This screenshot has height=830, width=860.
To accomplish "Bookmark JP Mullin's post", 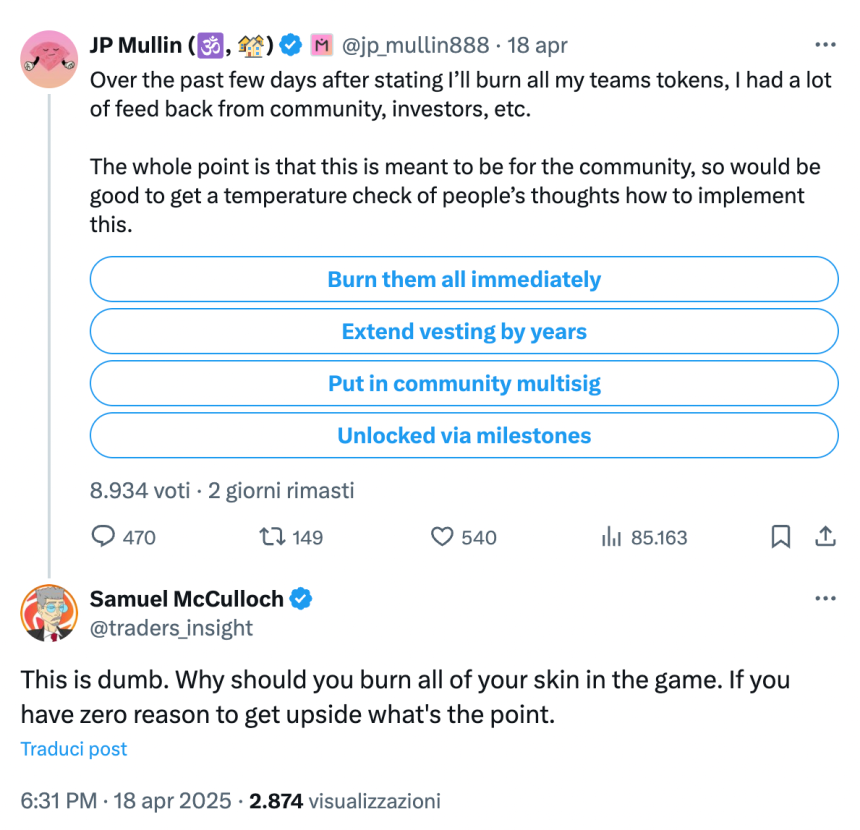I will pos(780,537).
